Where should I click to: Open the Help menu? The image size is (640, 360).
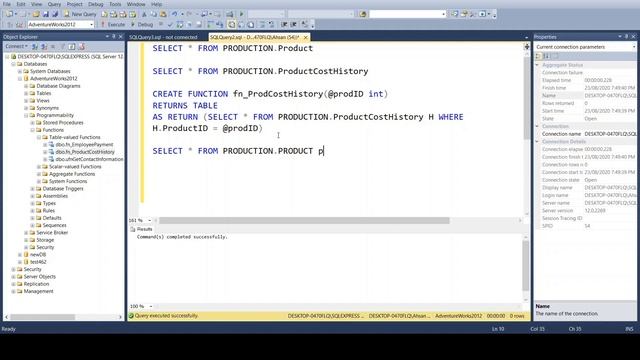click(x=157, y=4)
